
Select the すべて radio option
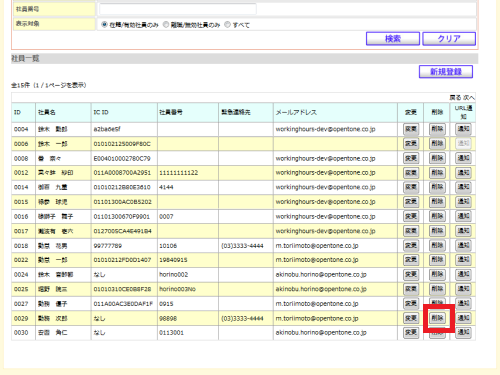[227, 25]
